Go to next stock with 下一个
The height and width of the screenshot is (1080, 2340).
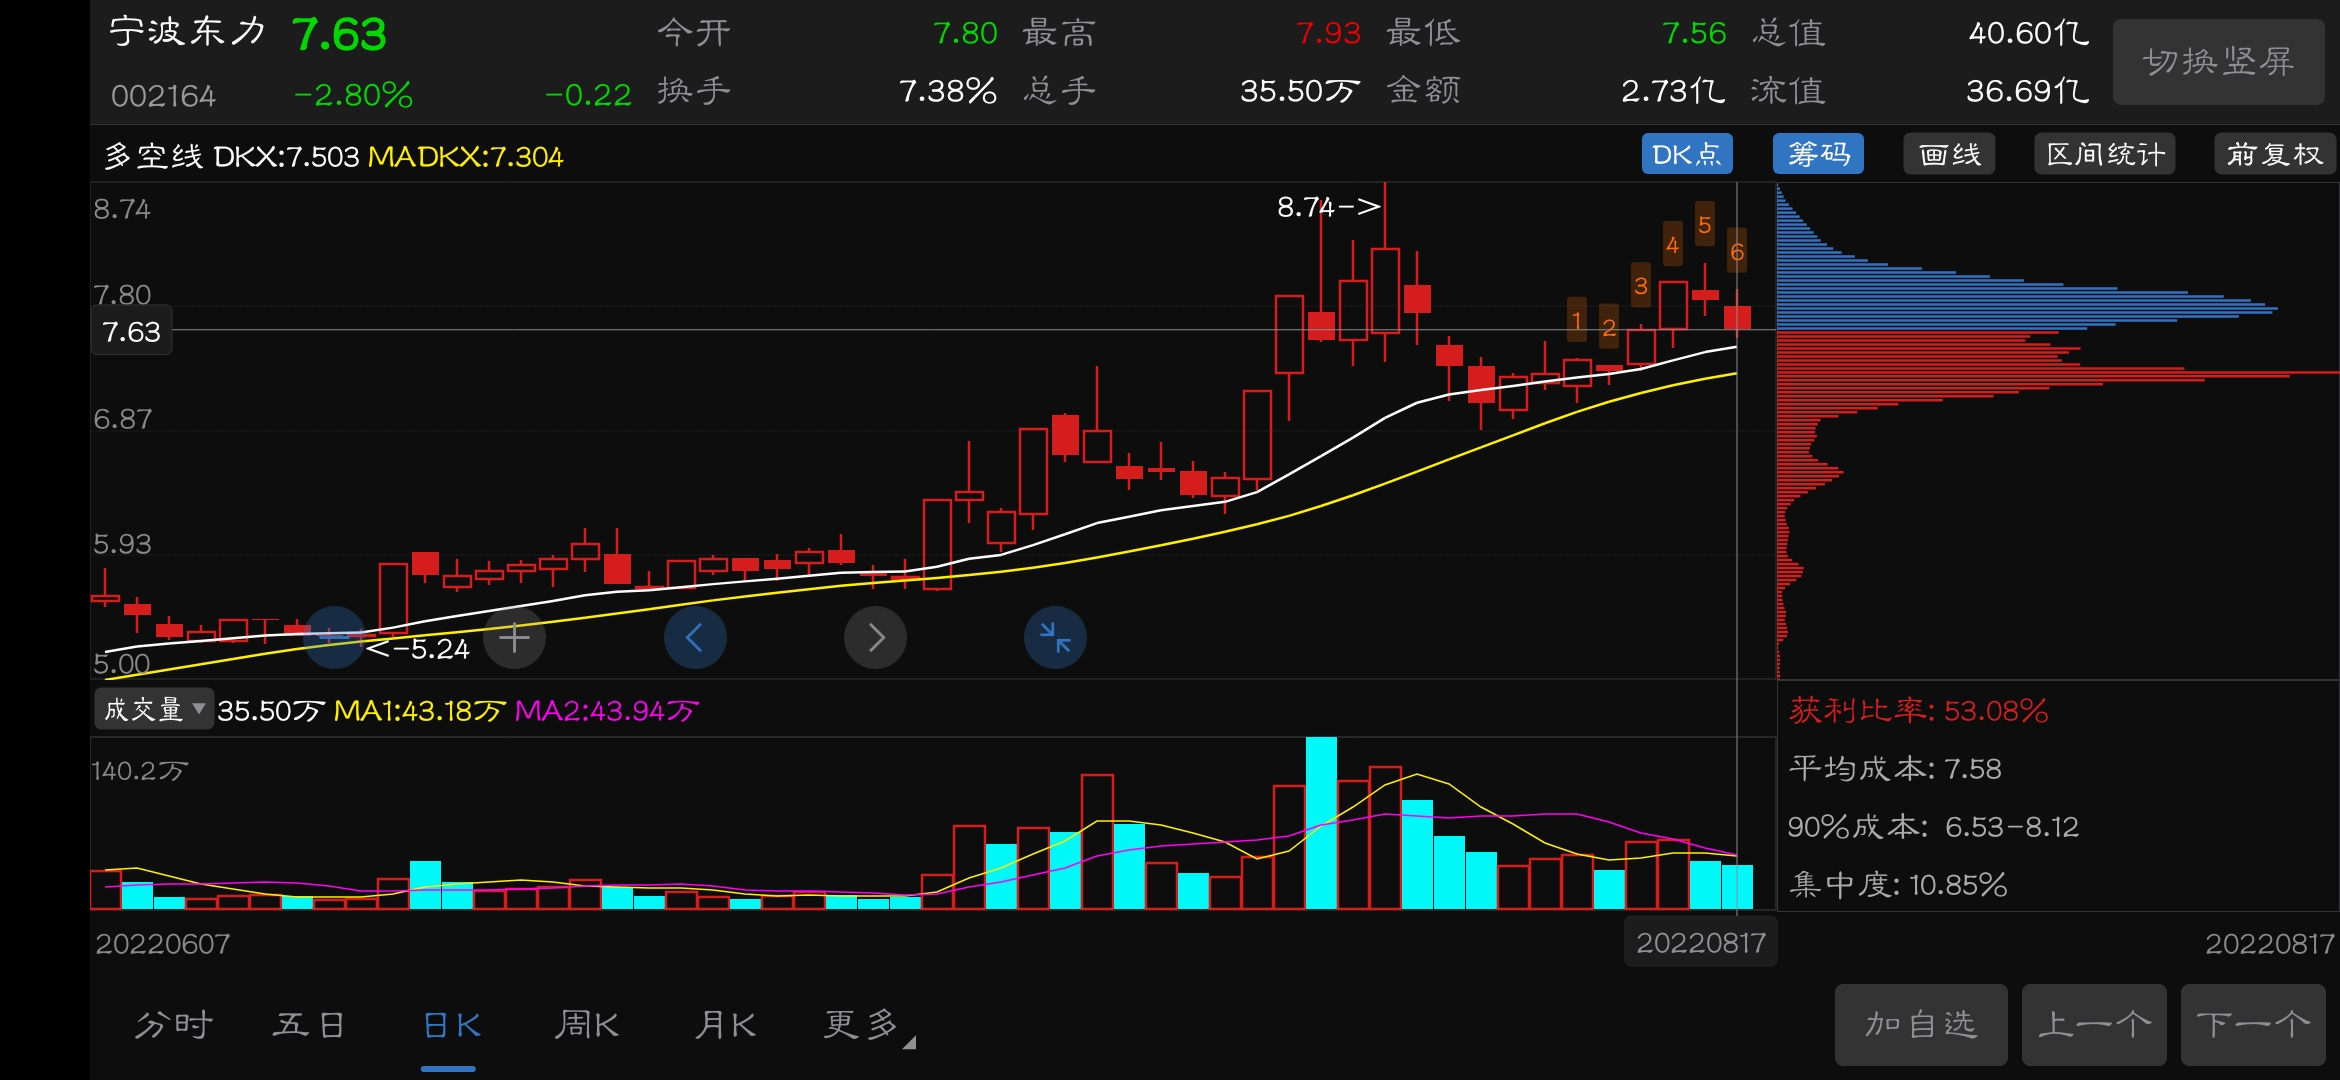[x=2253, y=1024]
